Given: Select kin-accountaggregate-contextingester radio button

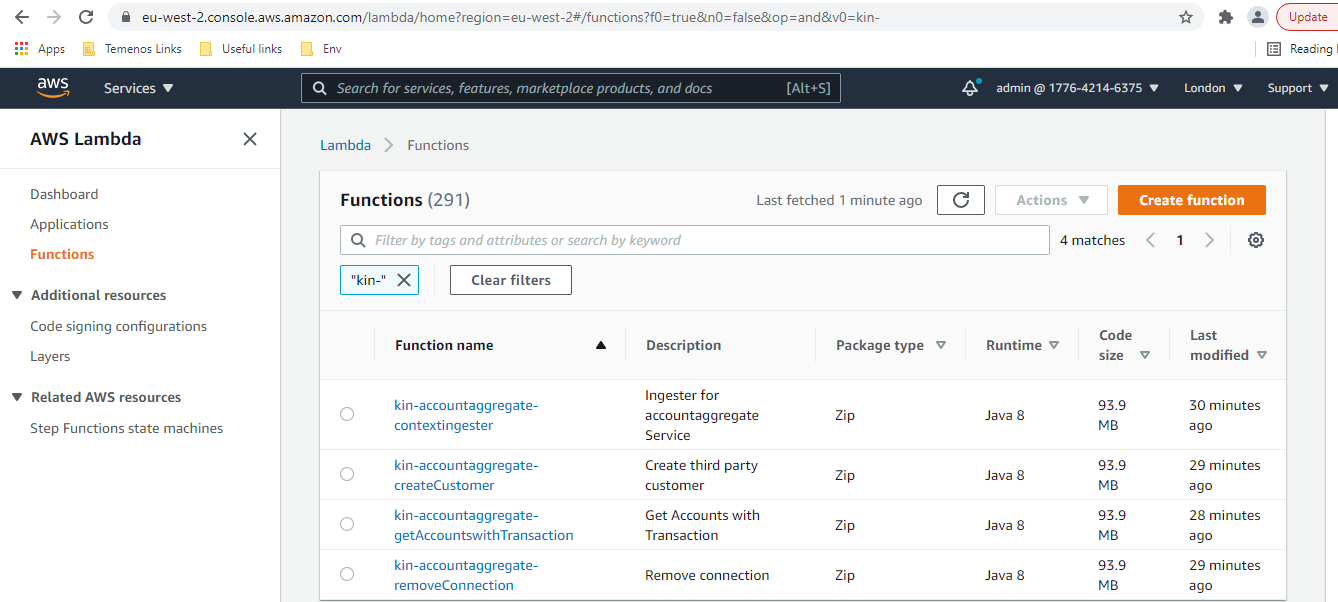Looking at the screenshot, I should pyautogui.click(x=347, y=414).
